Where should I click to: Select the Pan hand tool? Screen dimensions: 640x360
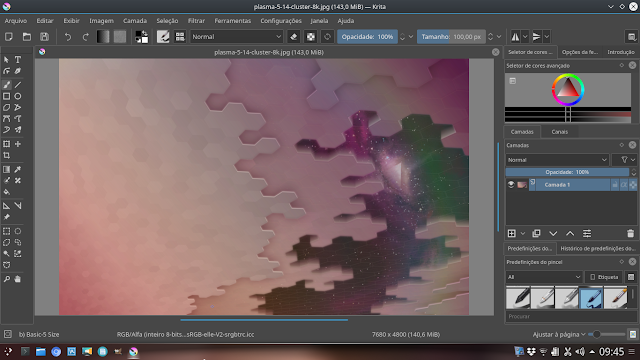click(x=18, y=279)
